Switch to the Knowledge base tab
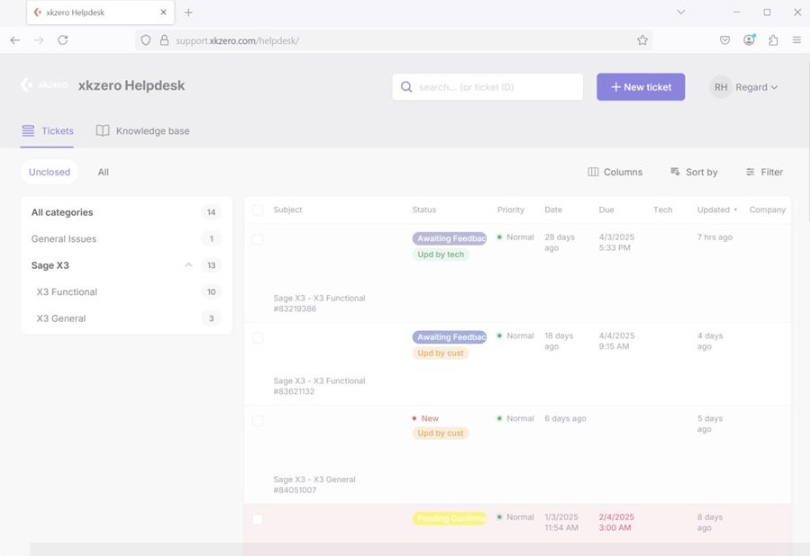This screenshot has width=810, height=556. (x=143, y=131)
